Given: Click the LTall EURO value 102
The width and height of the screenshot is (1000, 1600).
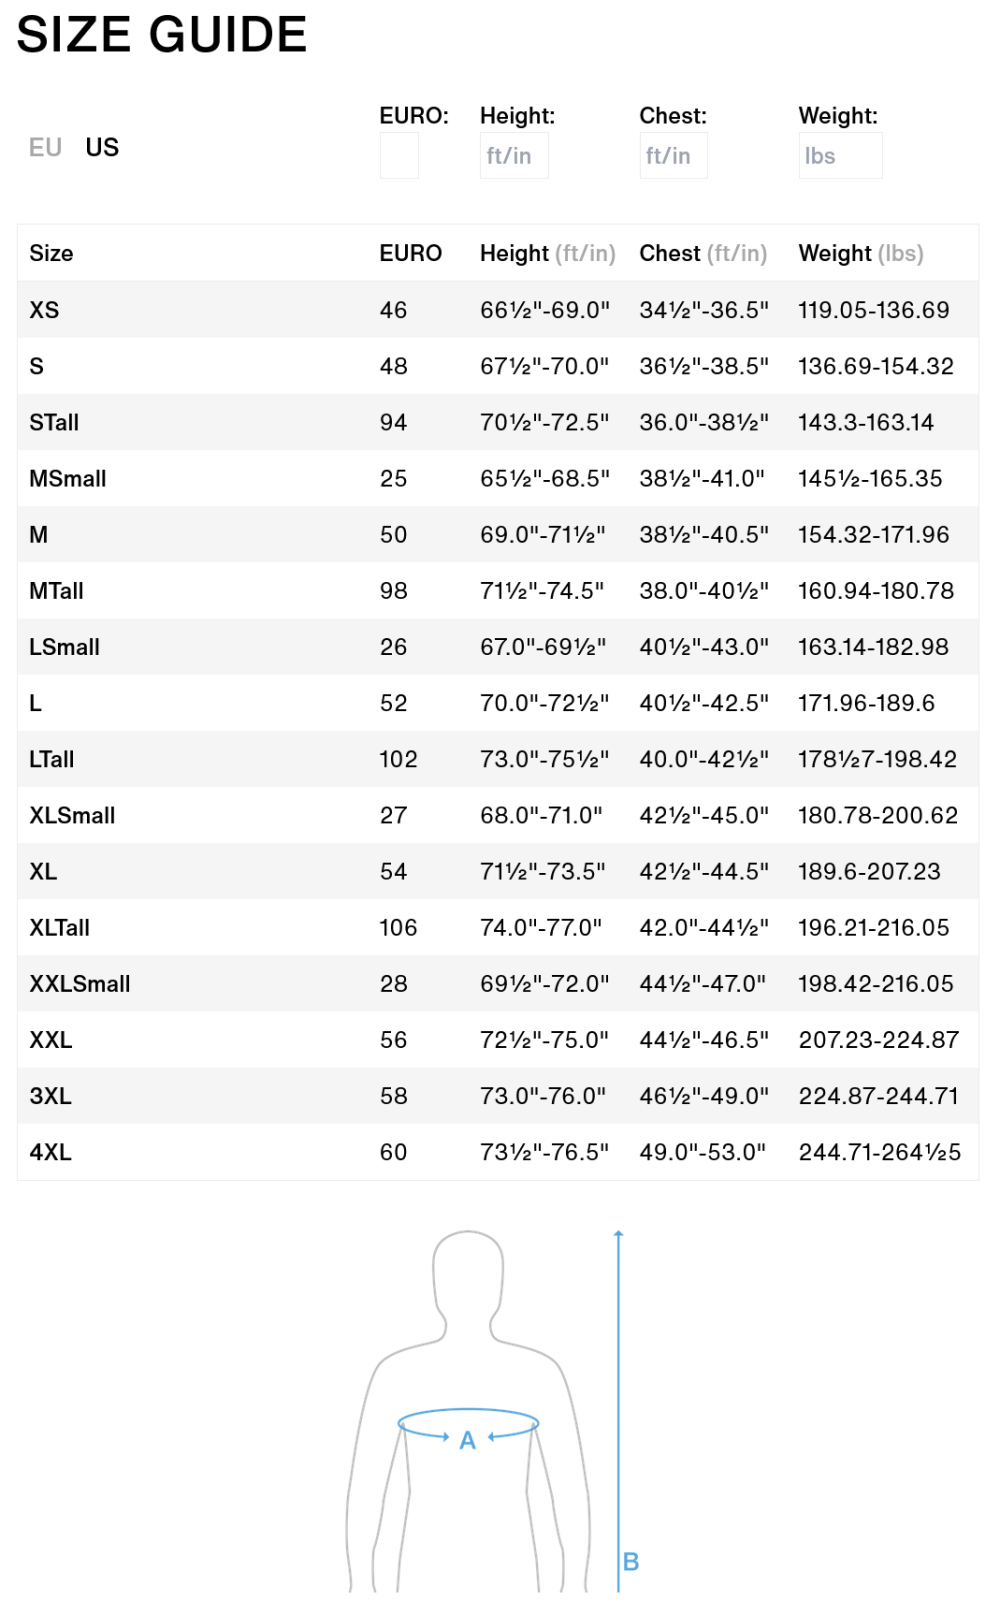Looking at the screenshot, I should click(398, 759).
